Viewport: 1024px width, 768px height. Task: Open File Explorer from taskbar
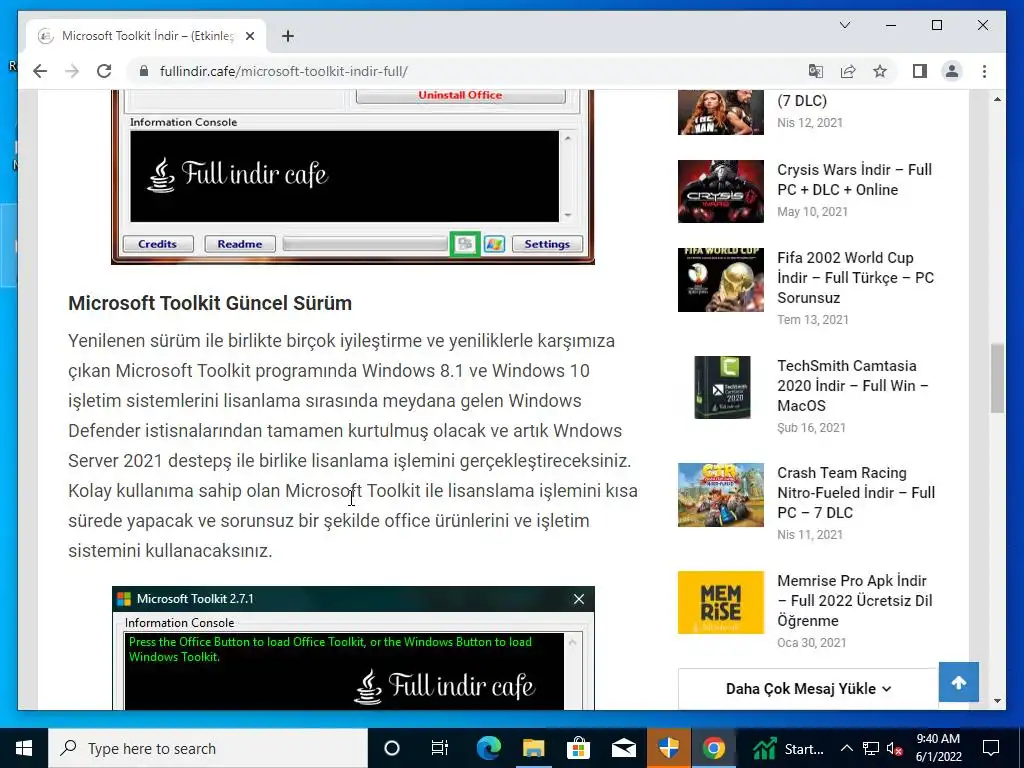pos(534,748)
